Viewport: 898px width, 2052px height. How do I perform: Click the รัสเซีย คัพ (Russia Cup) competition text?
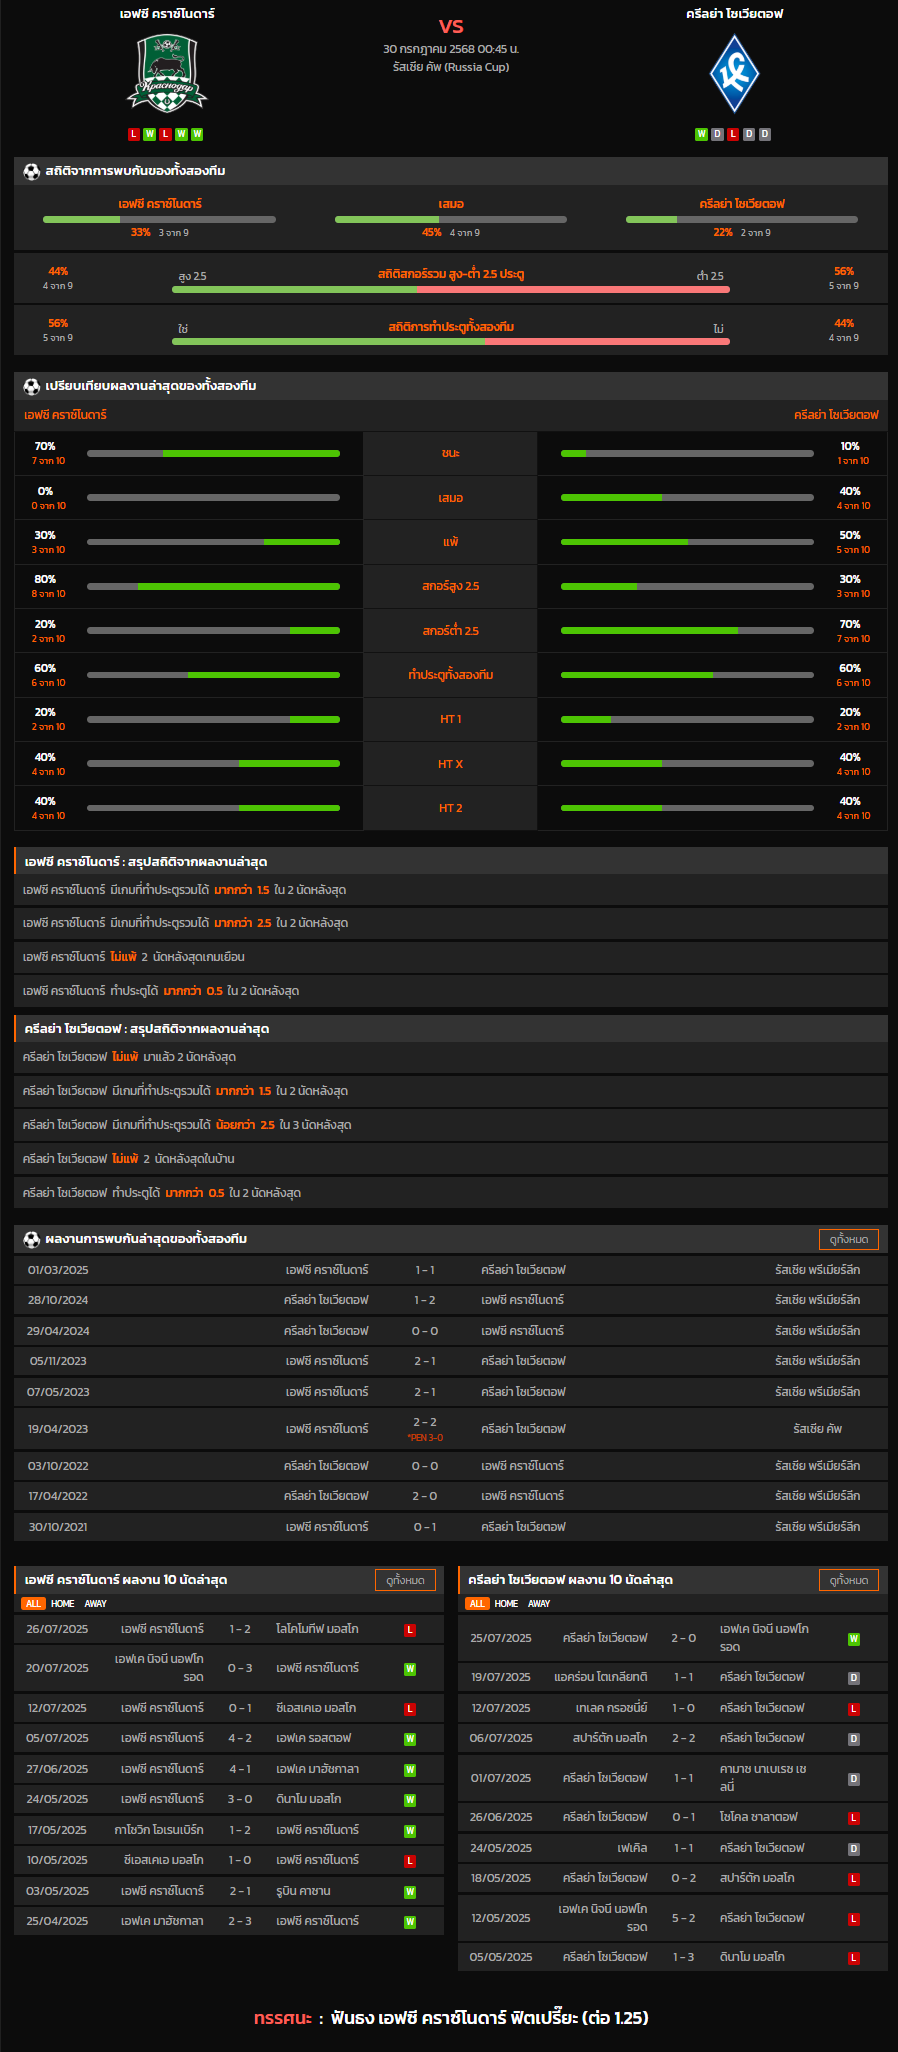click(x=451, y=67)
